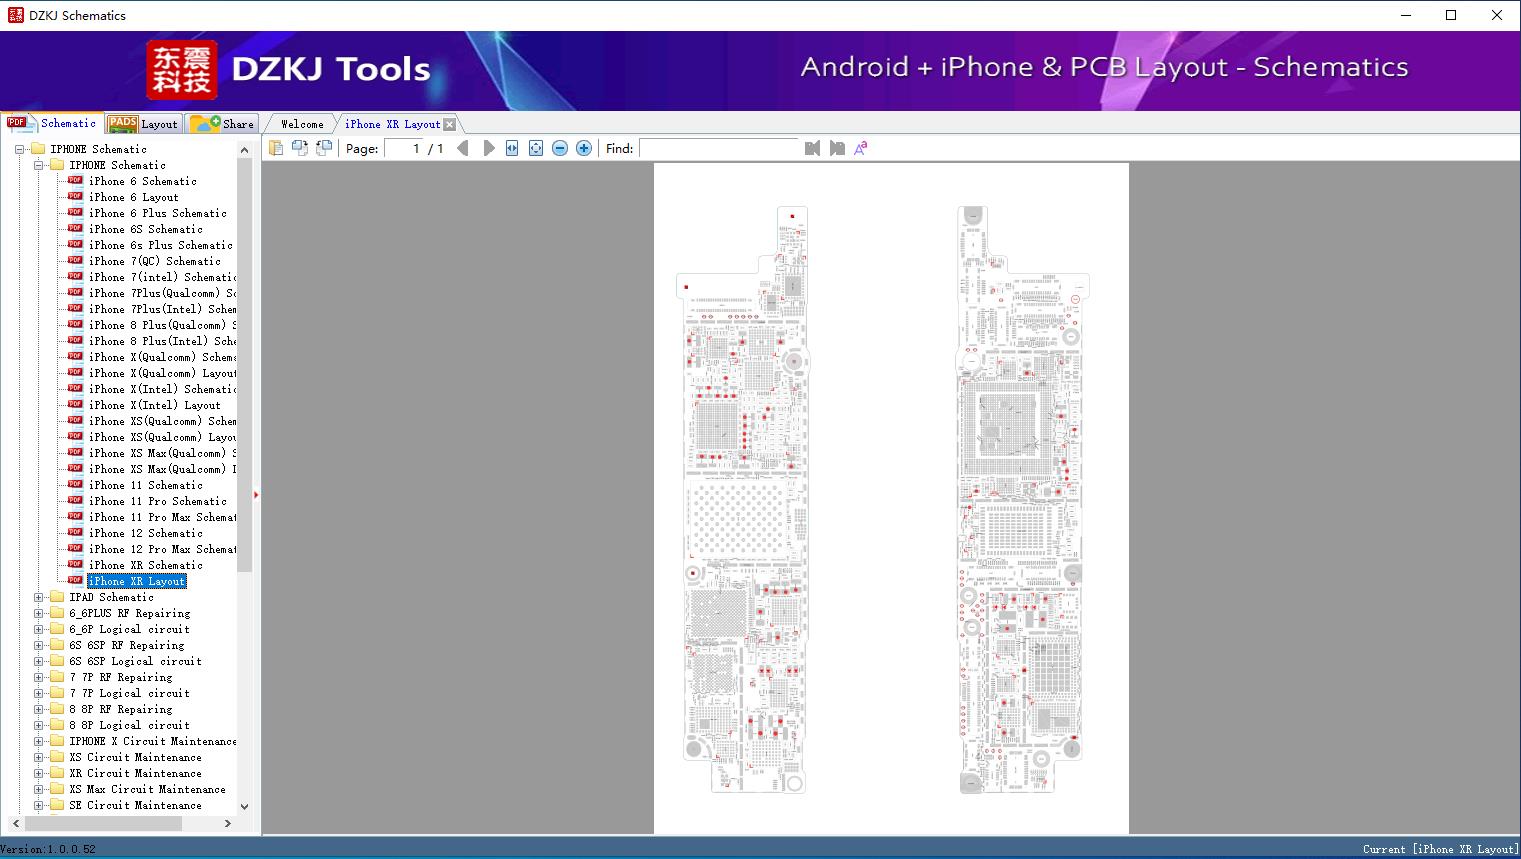This screenshot has width=1521, height=859.
Task: Expand the 6_6P Logical circuit folder
Action: (39, 629)
